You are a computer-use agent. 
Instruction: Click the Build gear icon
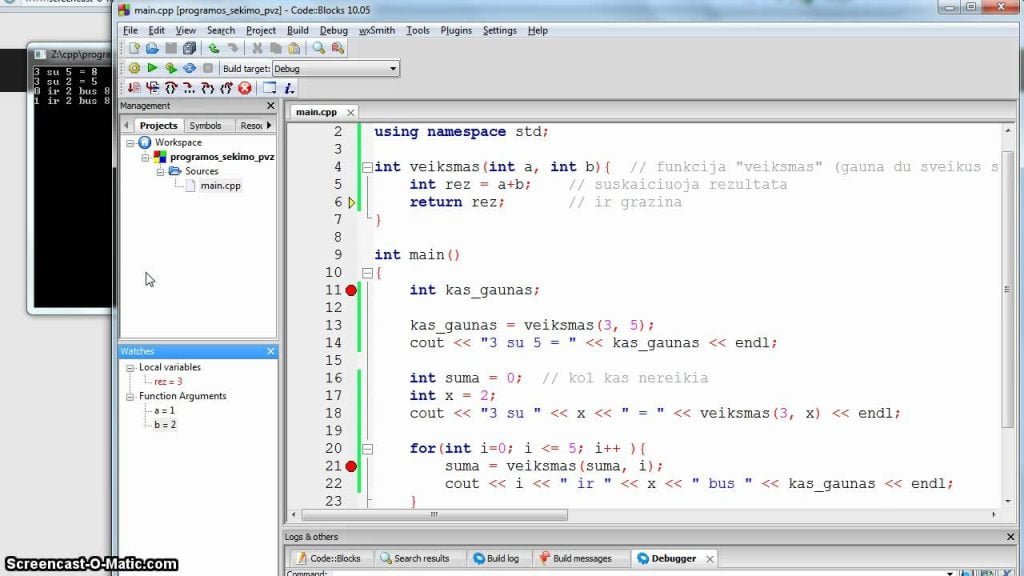134,68
